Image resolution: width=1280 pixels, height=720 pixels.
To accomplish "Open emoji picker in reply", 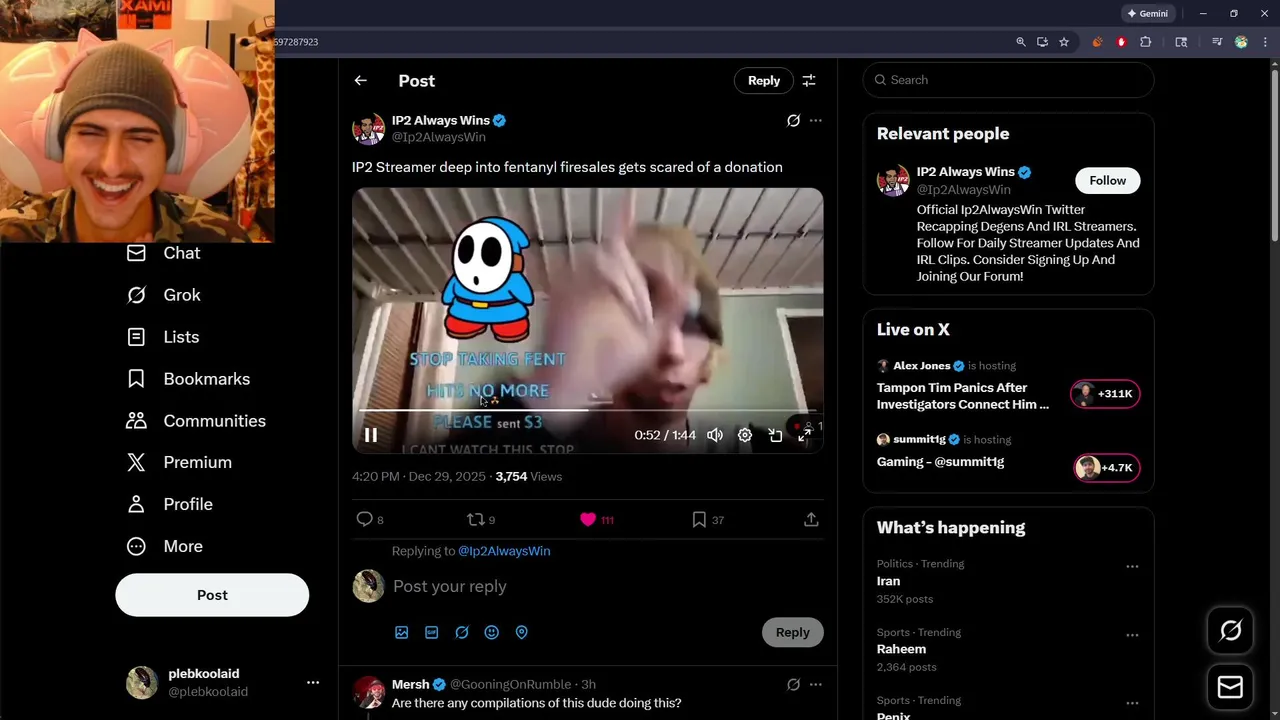I will point(492,632).
